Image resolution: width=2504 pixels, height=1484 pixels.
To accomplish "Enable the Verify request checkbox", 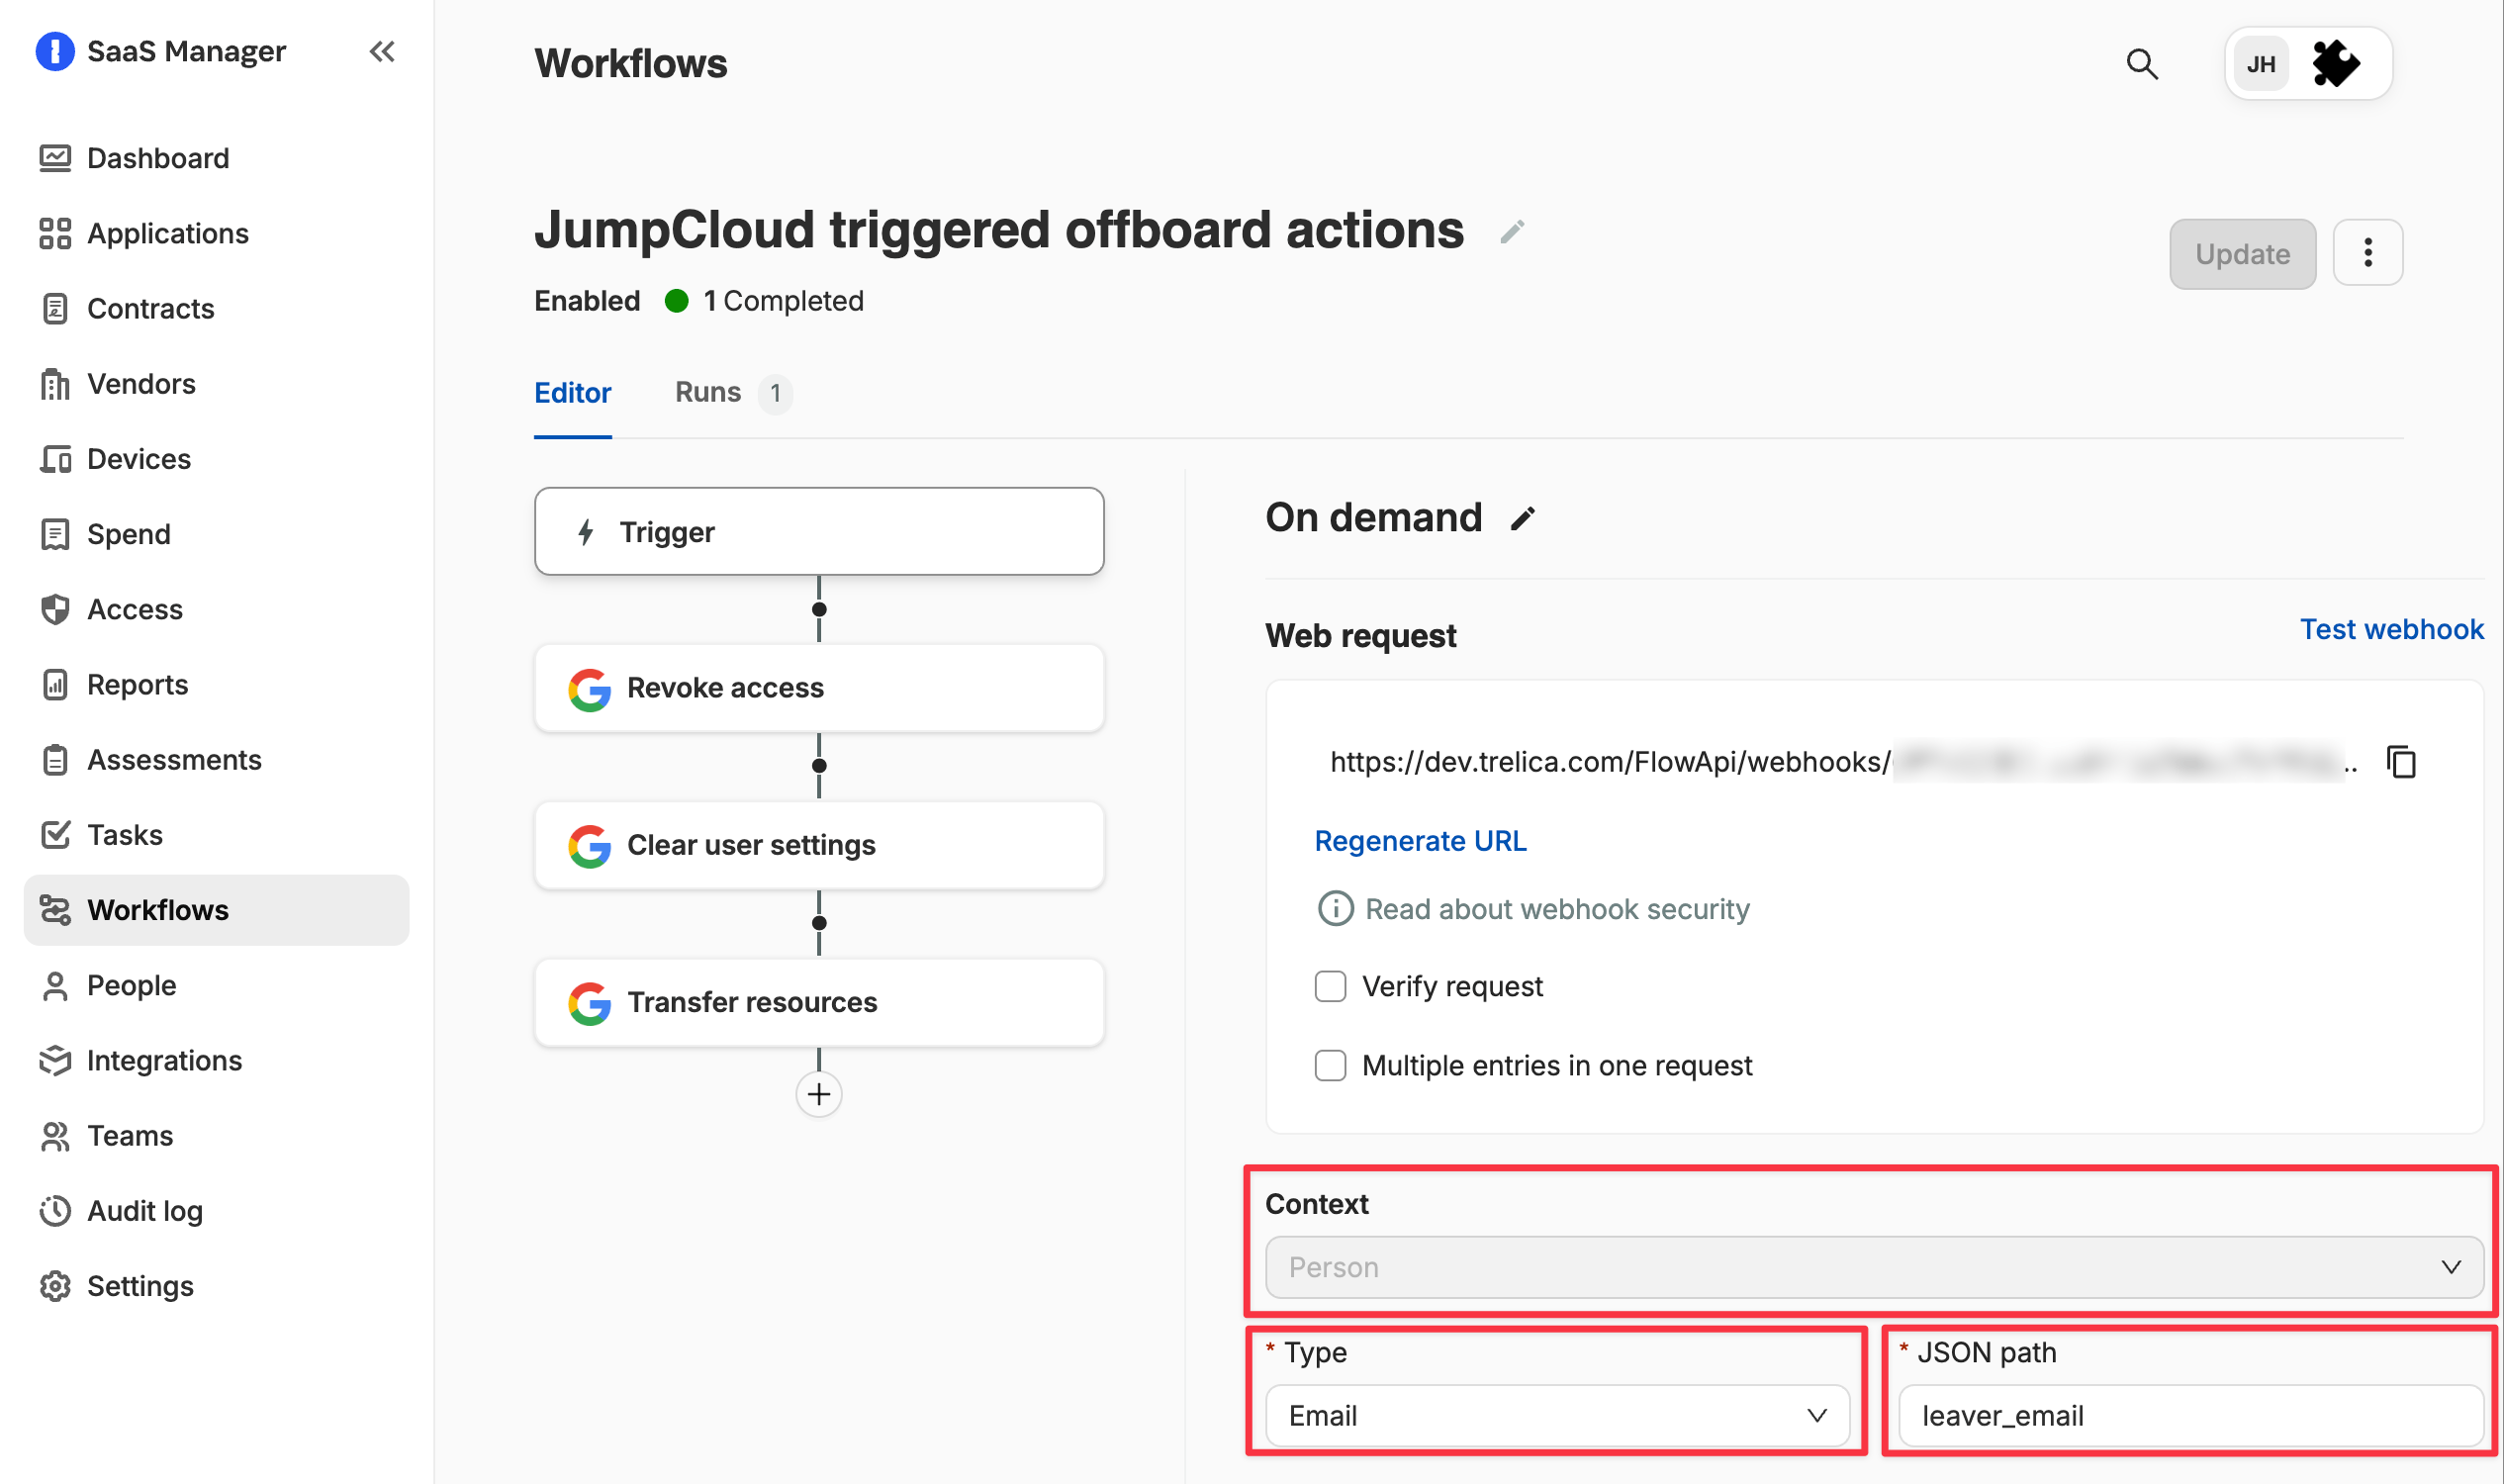I will point(1330,986).
